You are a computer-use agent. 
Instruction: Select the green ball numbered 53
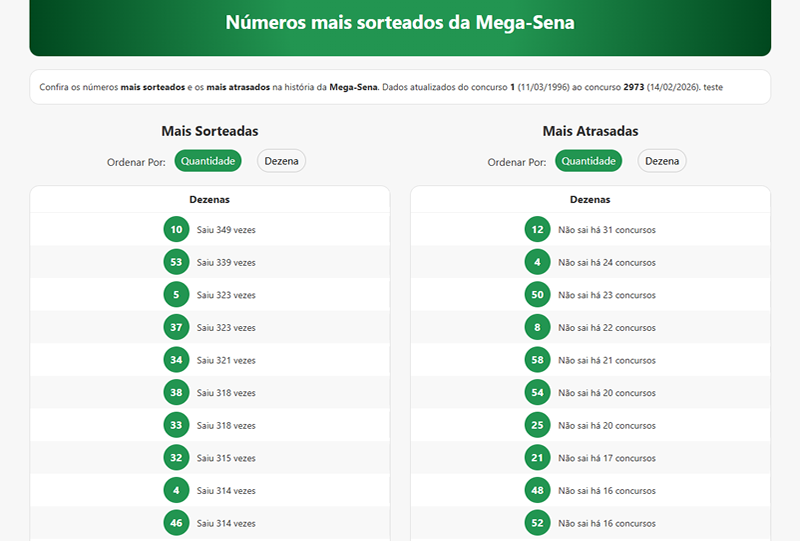(176, 262)
